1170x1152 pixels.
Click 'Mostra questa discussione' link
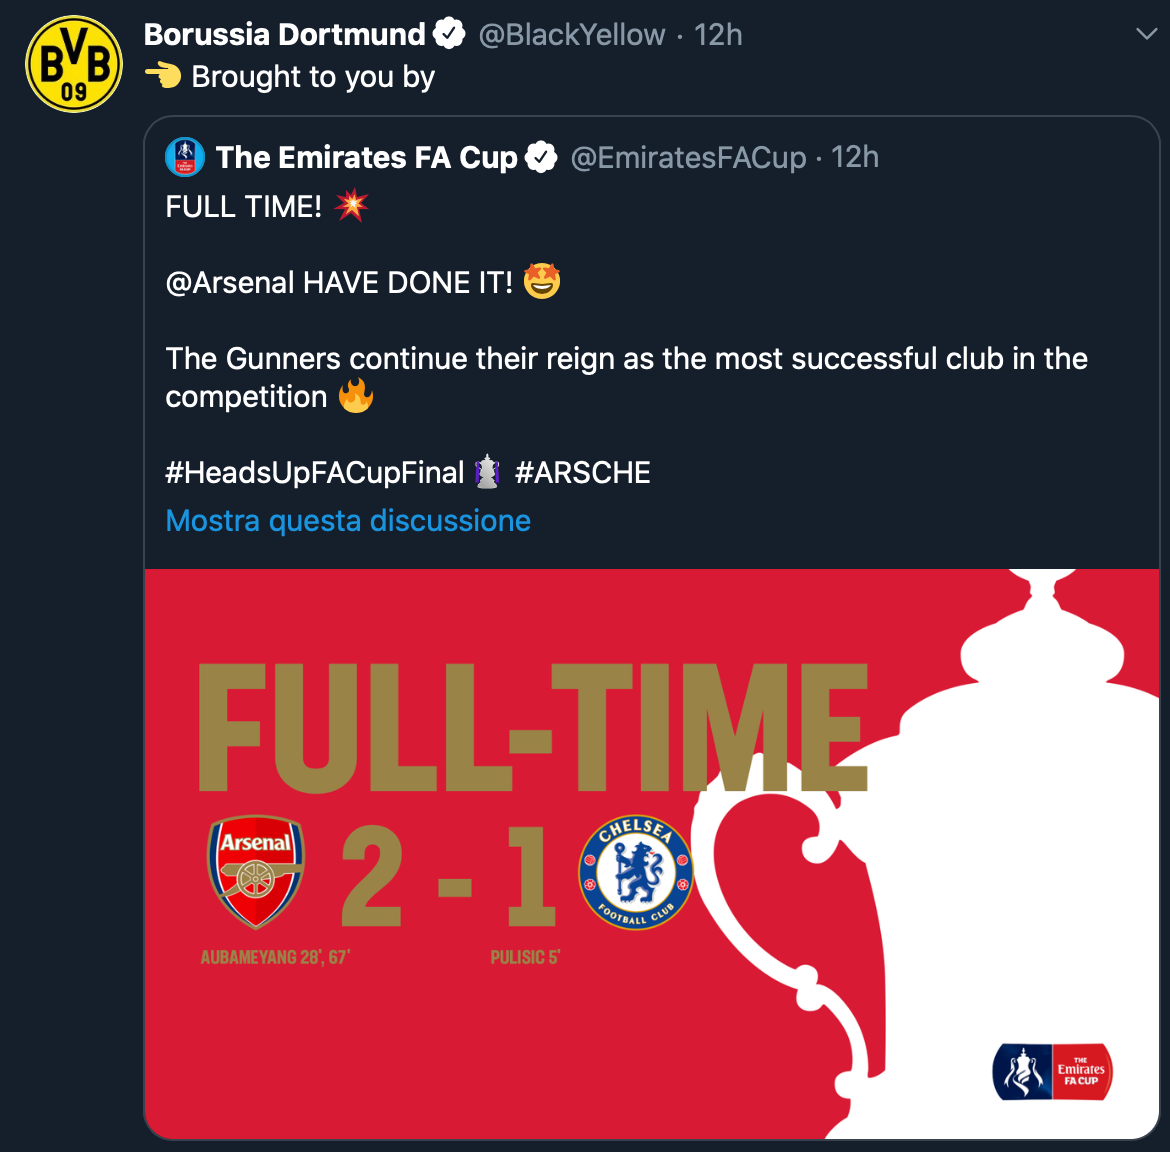(348, 521)
